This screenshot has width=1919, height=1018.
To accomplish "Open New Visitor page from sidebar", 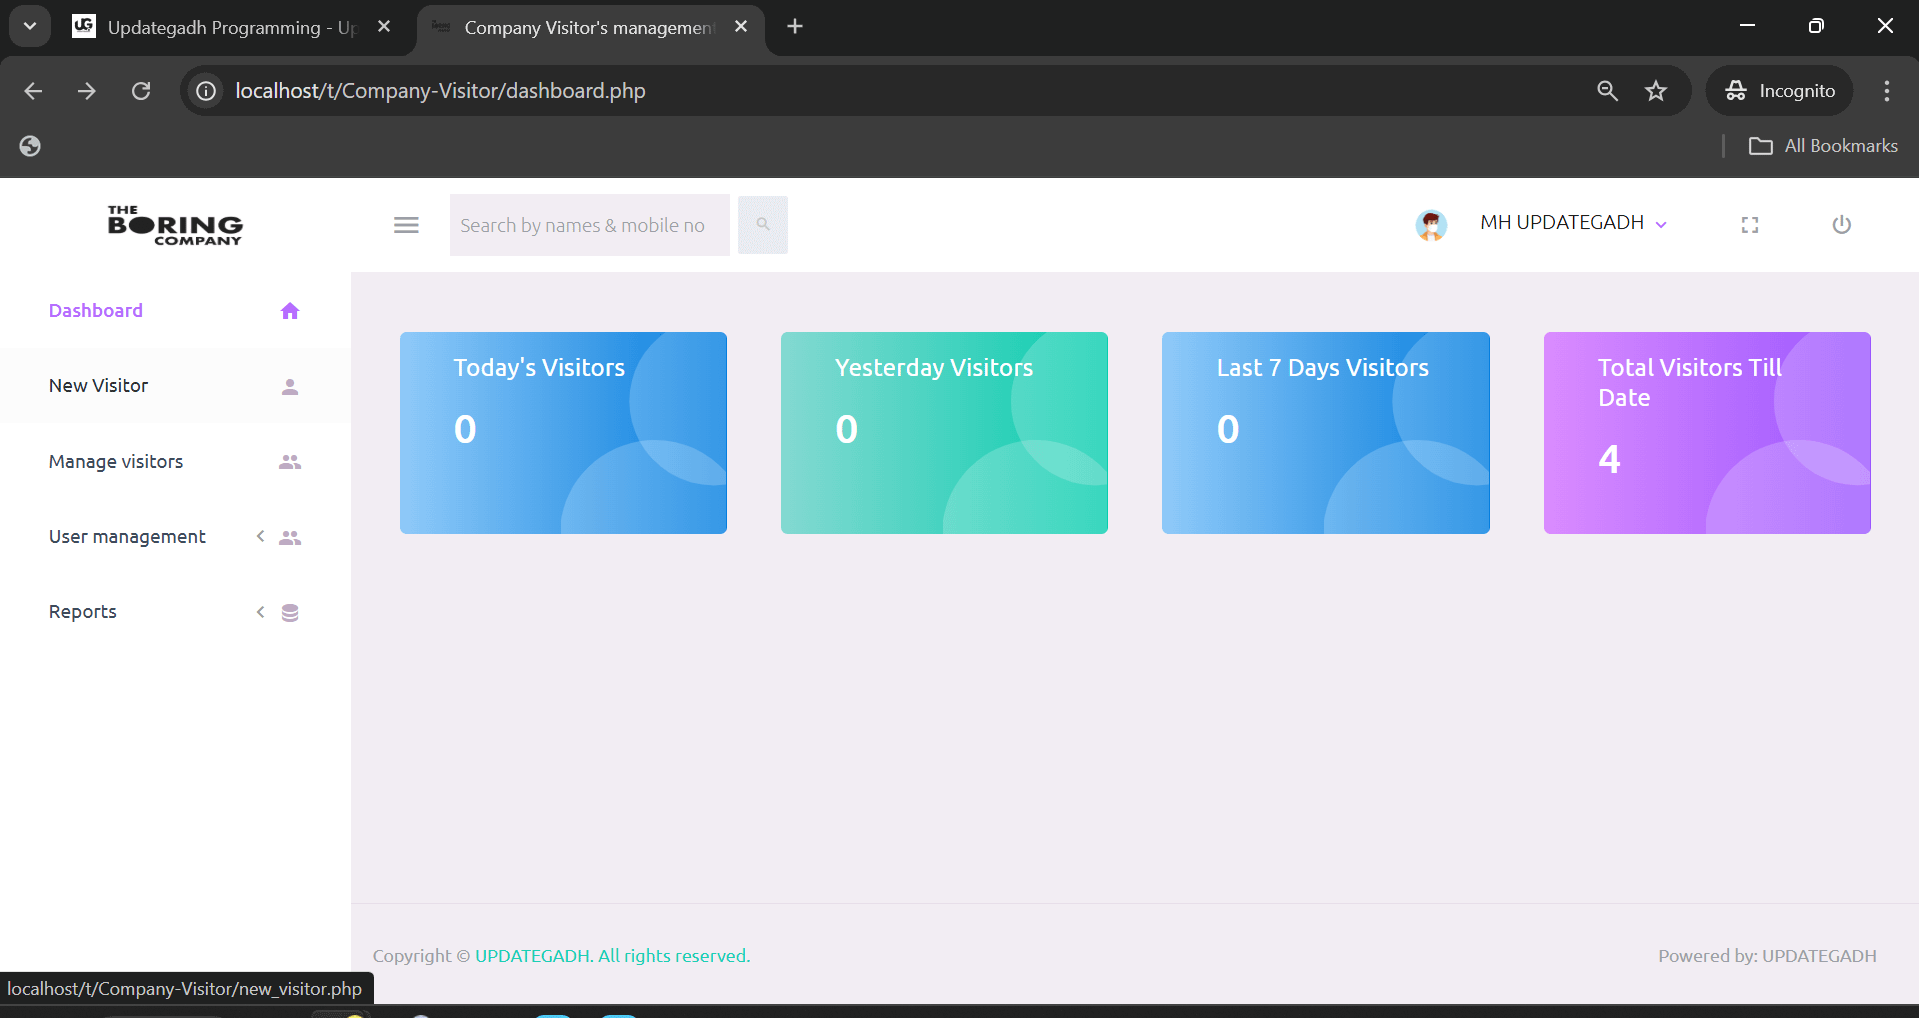I will click(x=99, y=386).
